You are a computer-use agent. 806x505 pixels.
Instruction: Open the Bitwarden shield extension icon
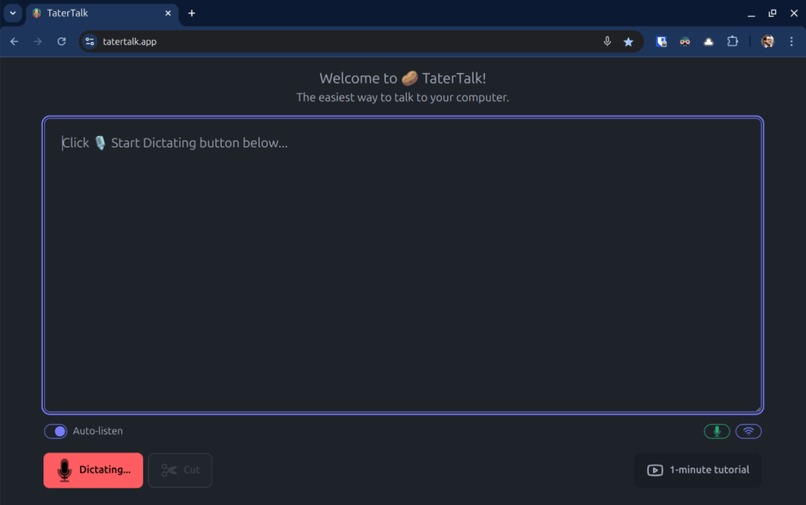pos(662,42)
